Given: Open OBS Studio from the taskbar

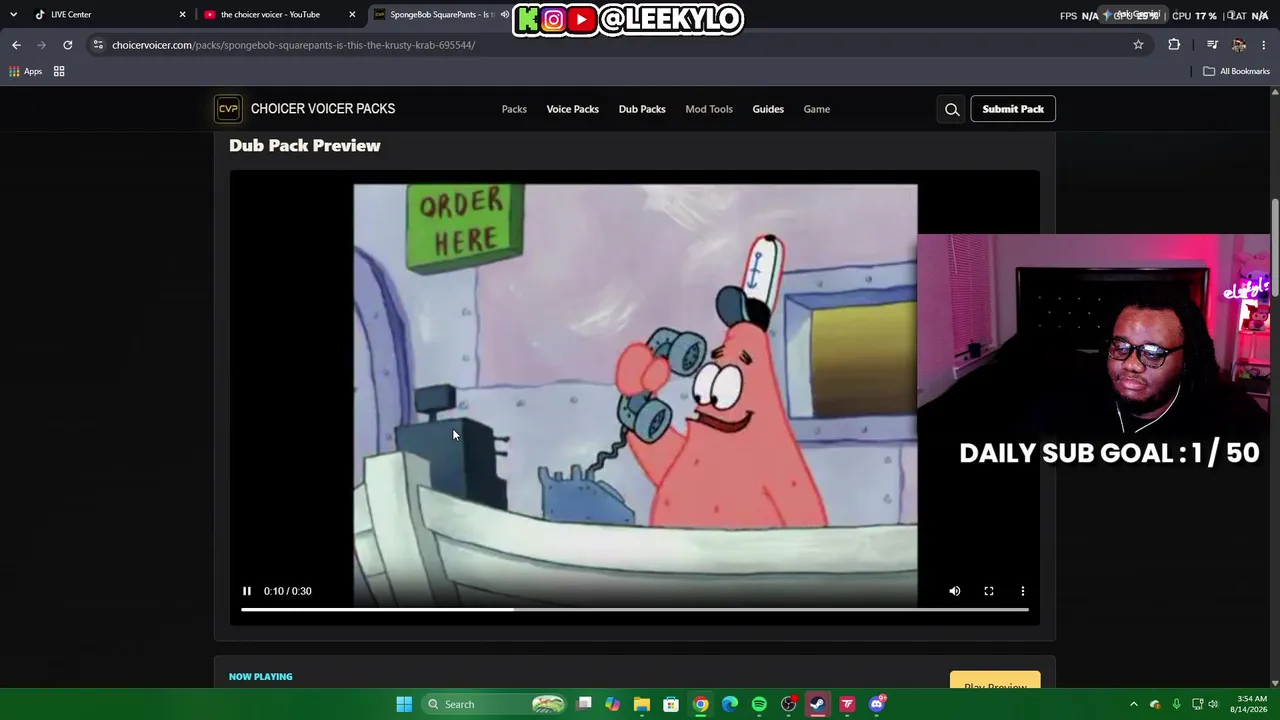Looking at the screenshot, I should [x=789, y=704].
